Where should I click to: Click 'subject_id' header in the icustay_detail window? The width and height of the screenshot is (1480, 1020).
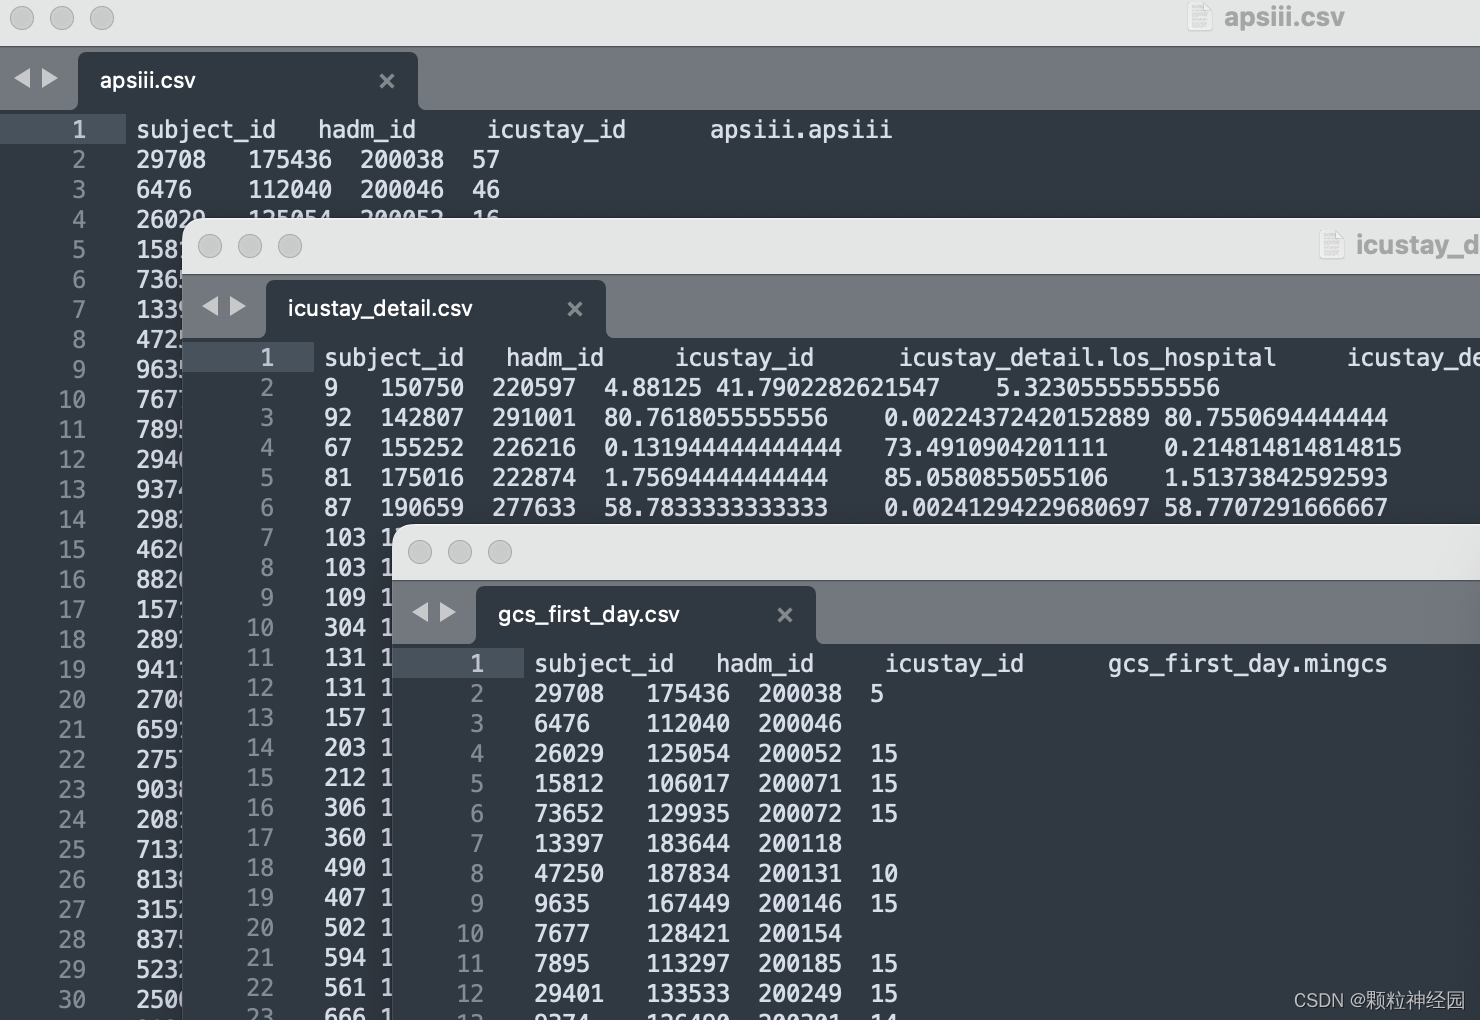pyautogui.click(x=394, y=358)
